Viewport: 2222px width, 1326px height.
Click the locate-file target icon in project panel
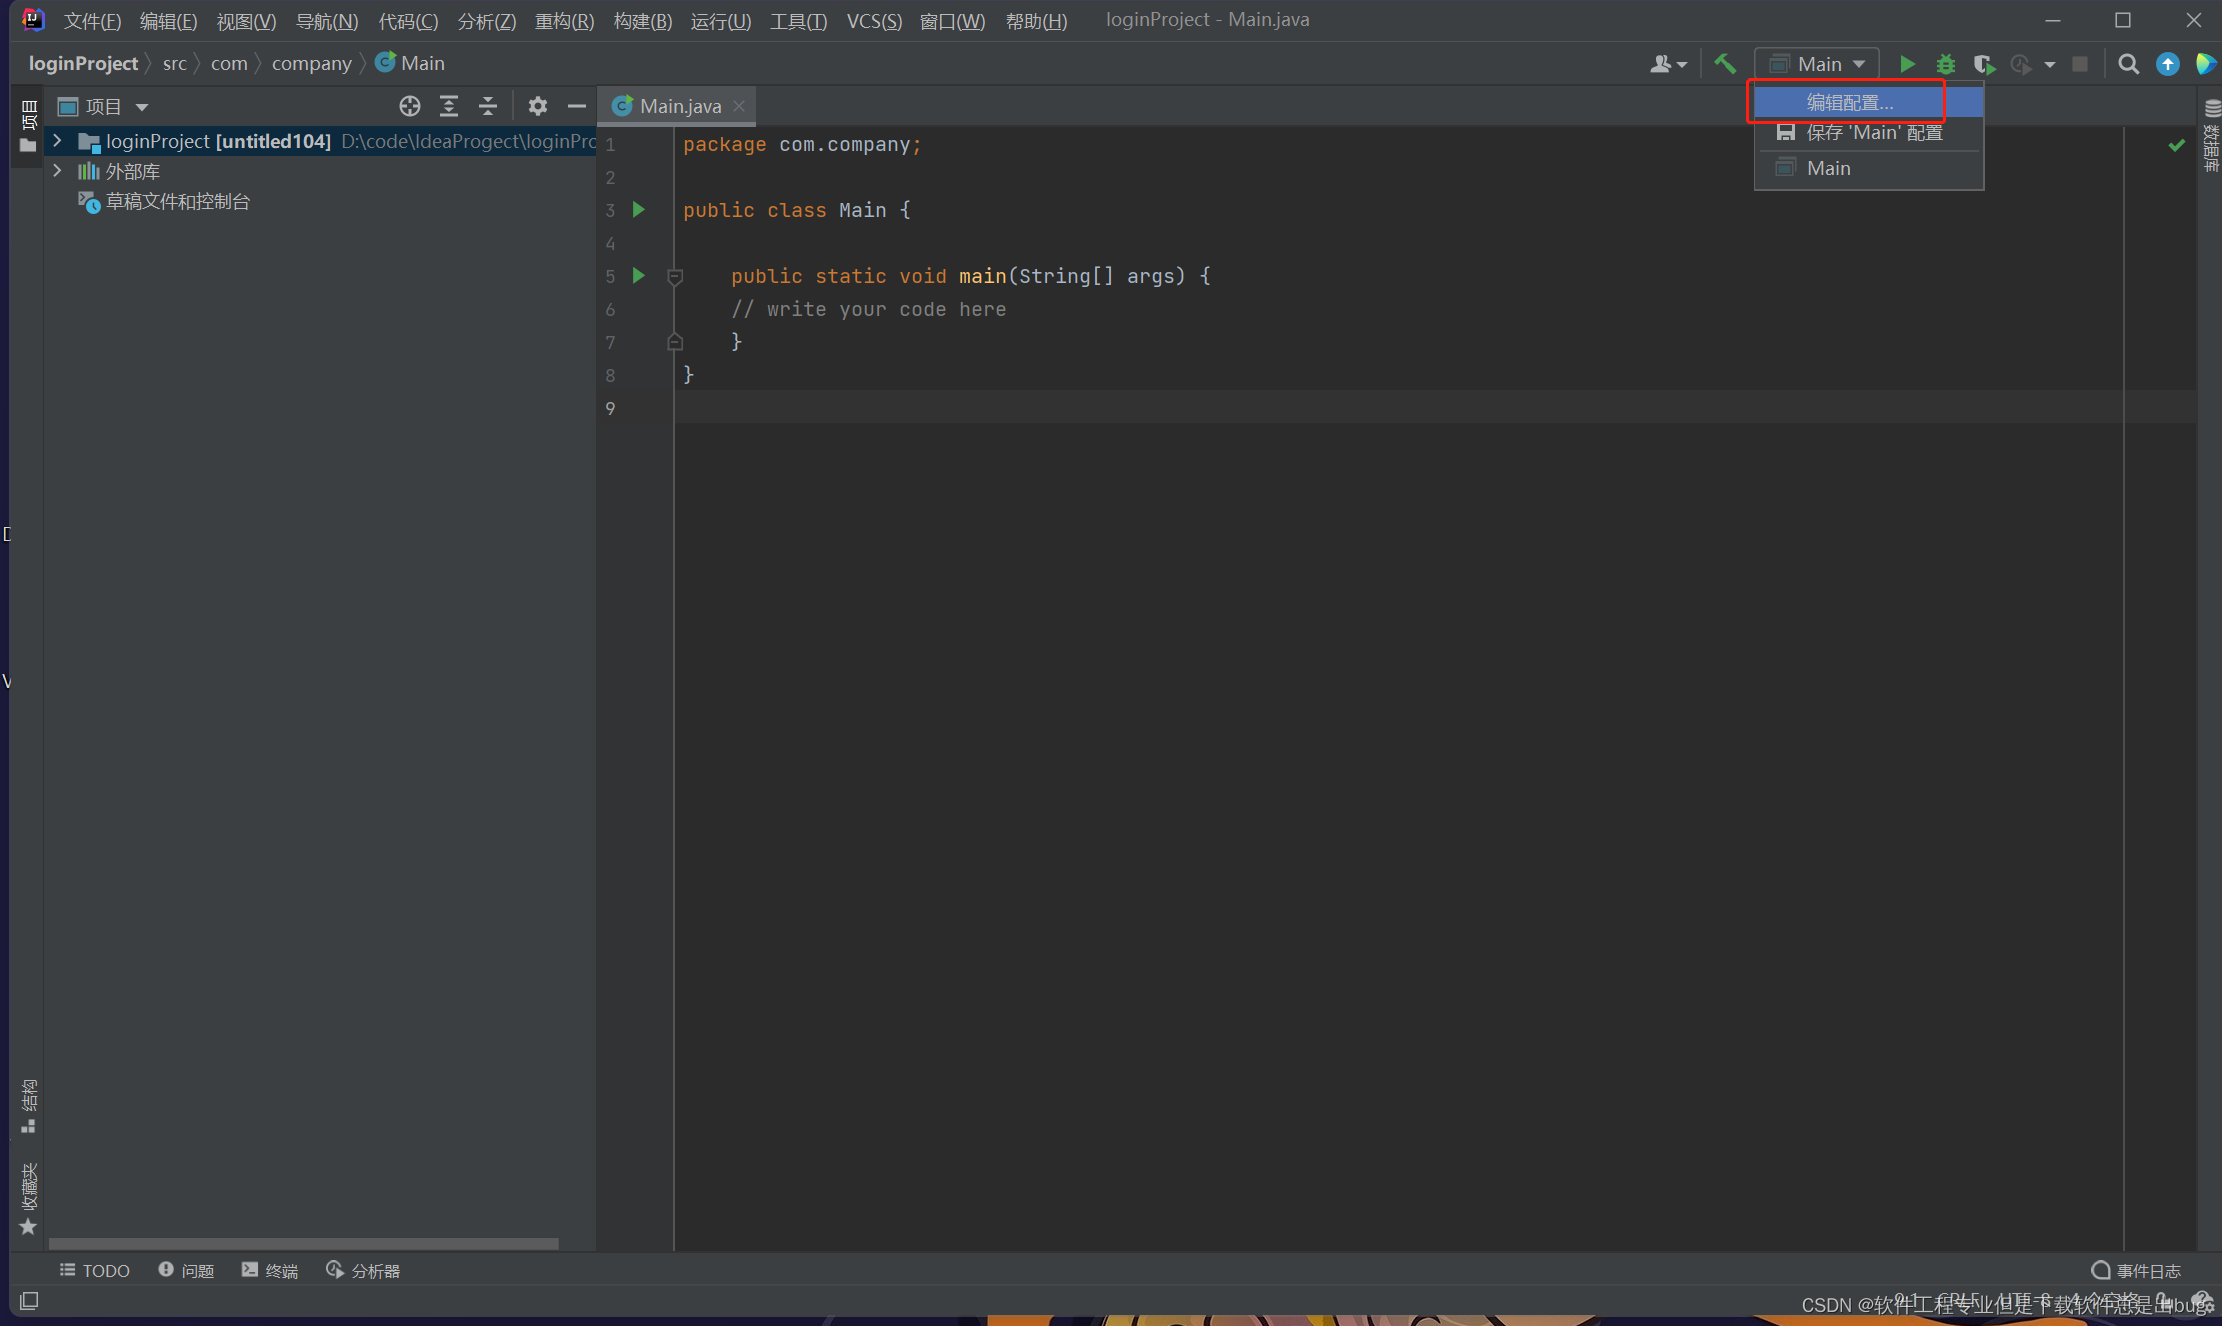[x=409, y=106]
